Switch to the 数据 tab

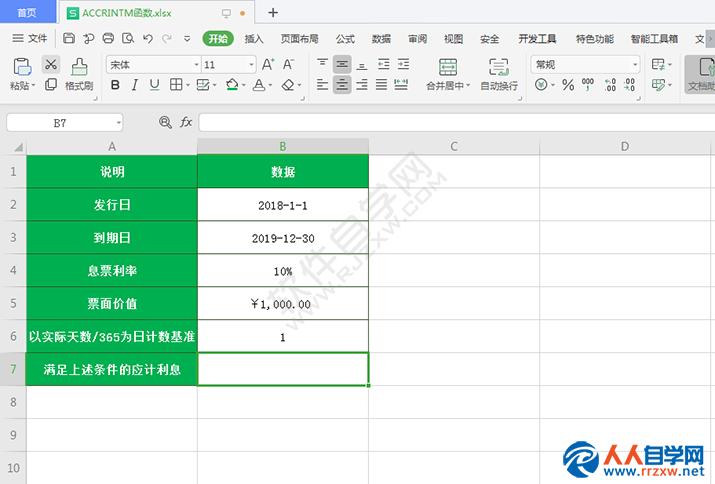coord(381,39)
